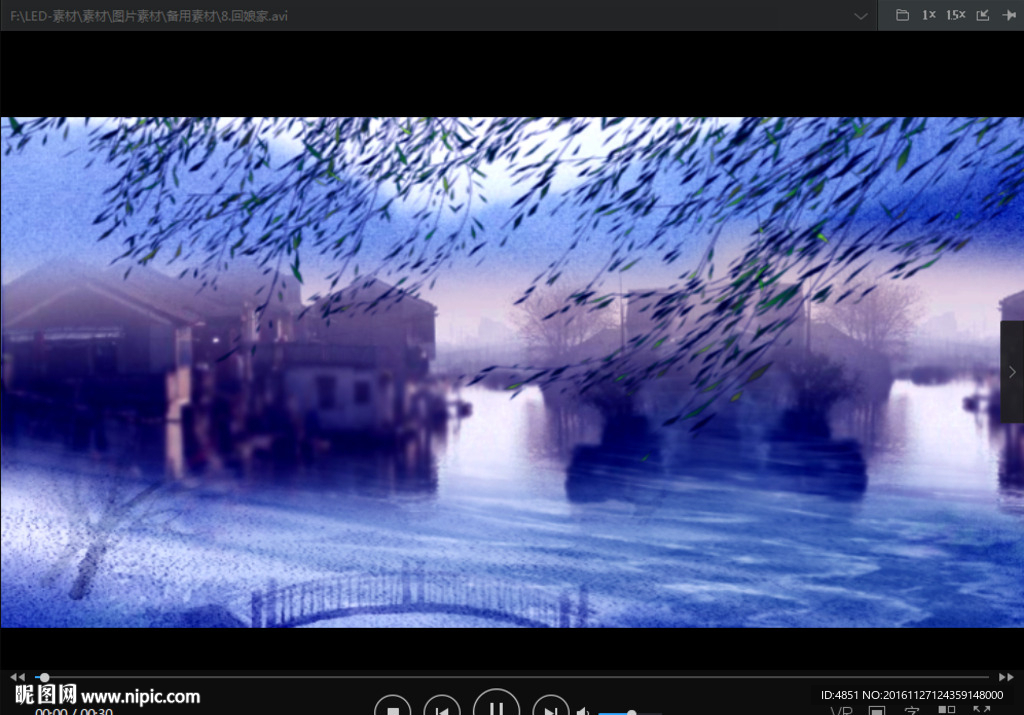The image size is (1024, 715).
Task: Click the video image to toggle playback
Action: pos(512,372)
